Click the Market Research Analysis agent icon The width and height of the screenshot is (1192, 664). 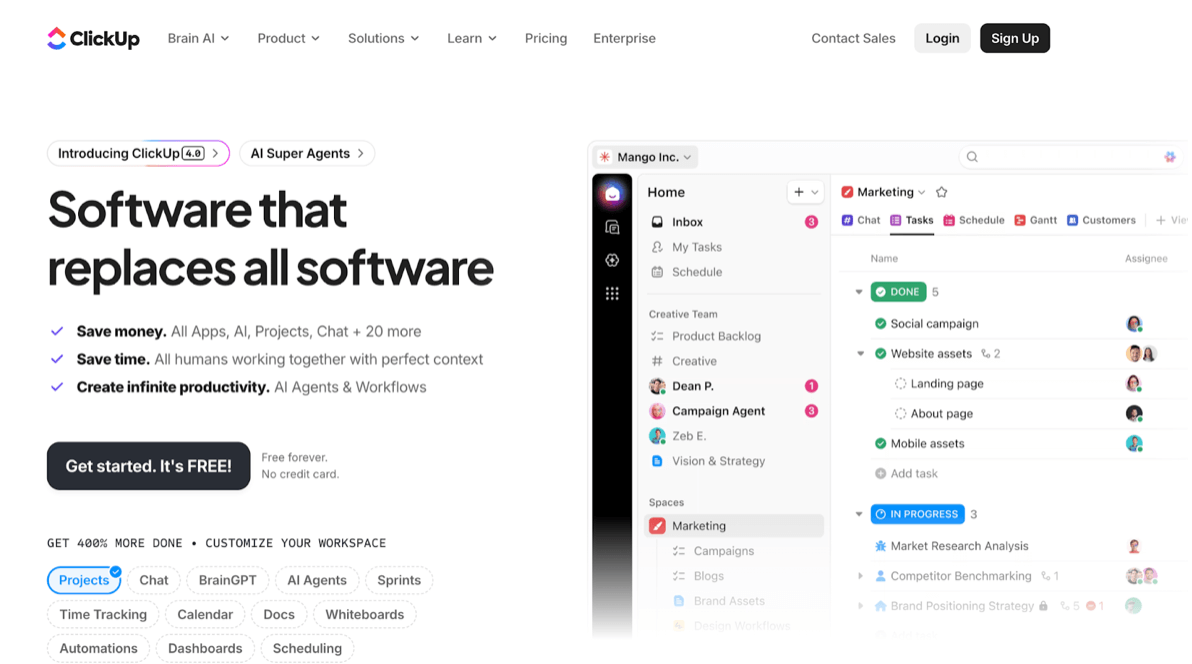880,546
